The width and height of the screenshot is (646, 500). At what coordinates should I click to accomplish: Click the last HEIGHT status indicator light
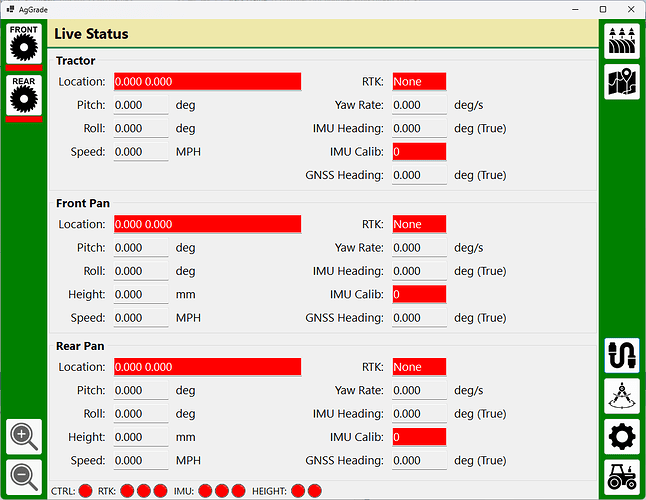pos(315,490)
